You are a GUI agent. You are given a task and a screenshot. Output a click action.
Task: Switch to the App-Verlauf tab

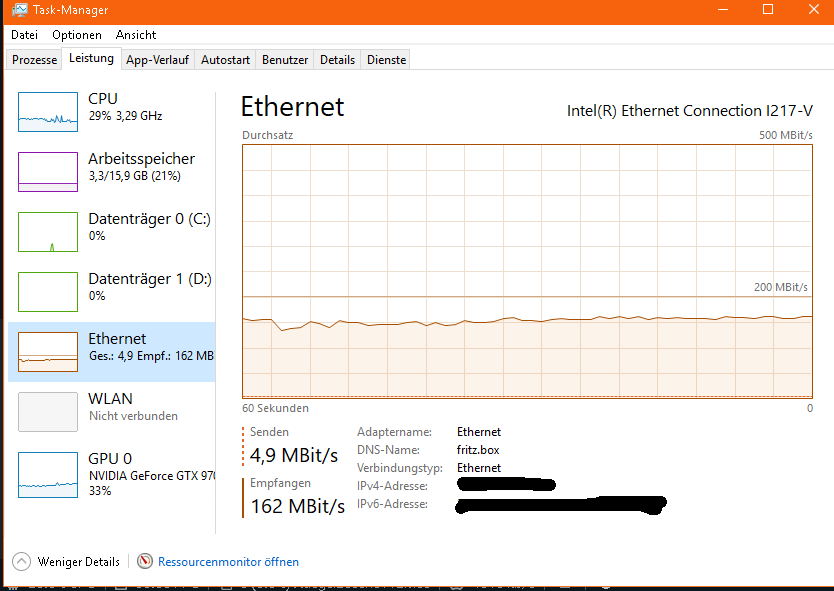[157, 60]
